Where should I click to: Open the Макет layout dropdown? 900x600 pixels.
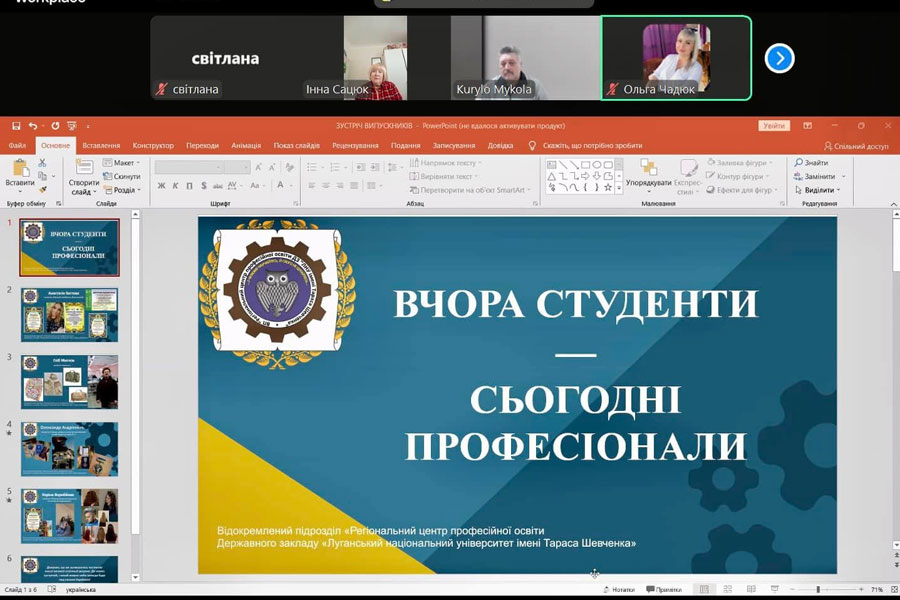point(122,162)
